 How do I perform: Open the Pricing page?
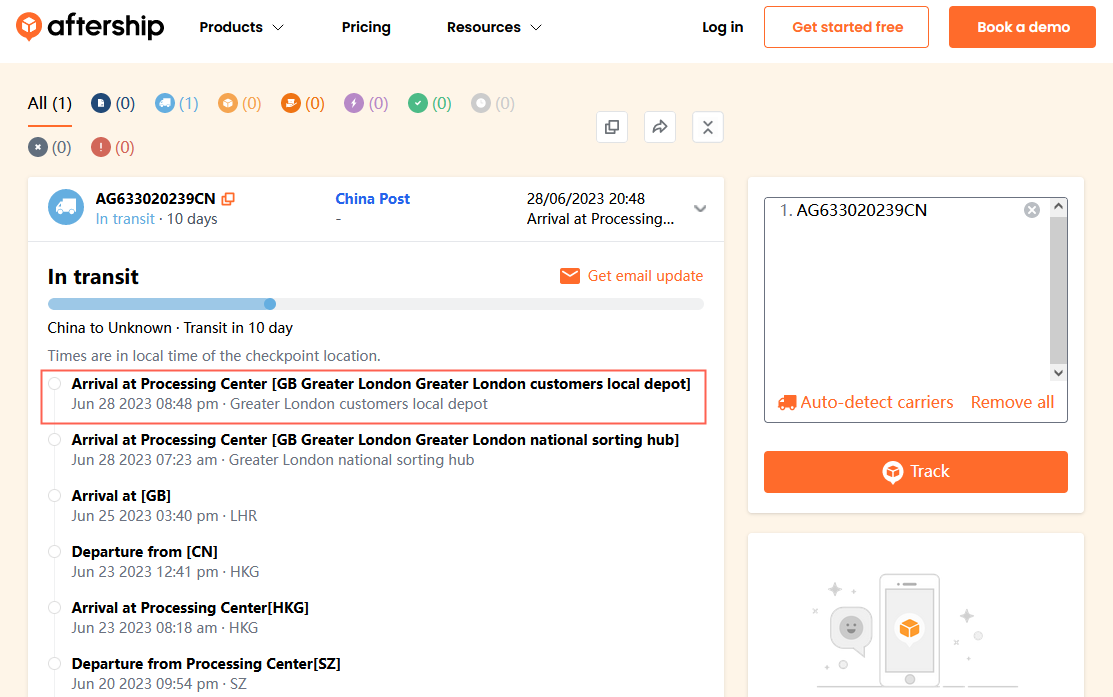click(366, 27)
